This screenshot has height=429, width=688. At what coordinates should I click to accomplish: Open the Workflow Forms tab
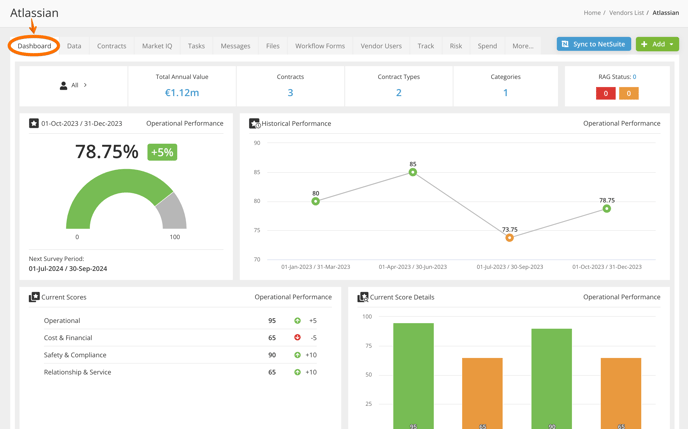(x=320, y=46)
